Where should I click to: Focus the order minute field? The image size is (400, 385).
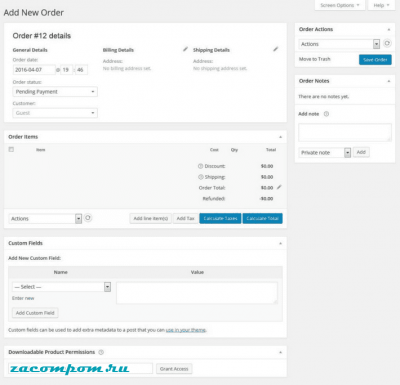tap(81, 70)
